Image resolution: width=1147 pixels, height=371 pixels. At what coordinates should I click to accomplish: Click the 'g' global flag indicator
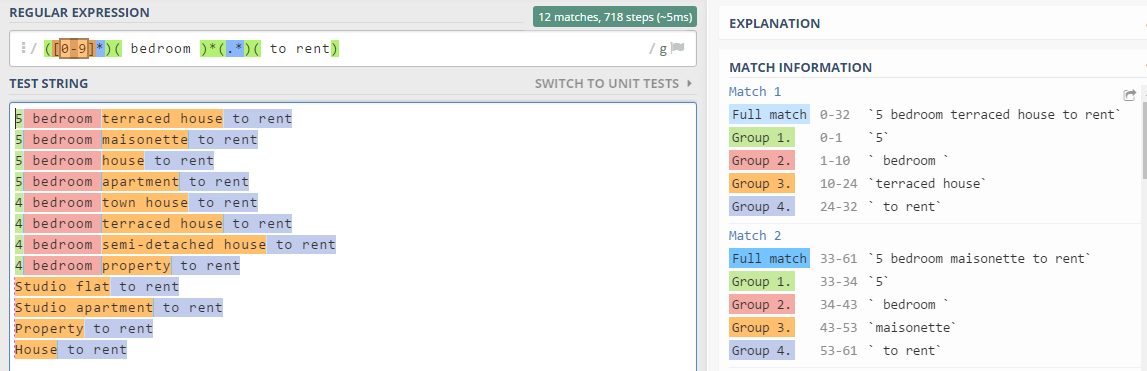click(663, 49)
